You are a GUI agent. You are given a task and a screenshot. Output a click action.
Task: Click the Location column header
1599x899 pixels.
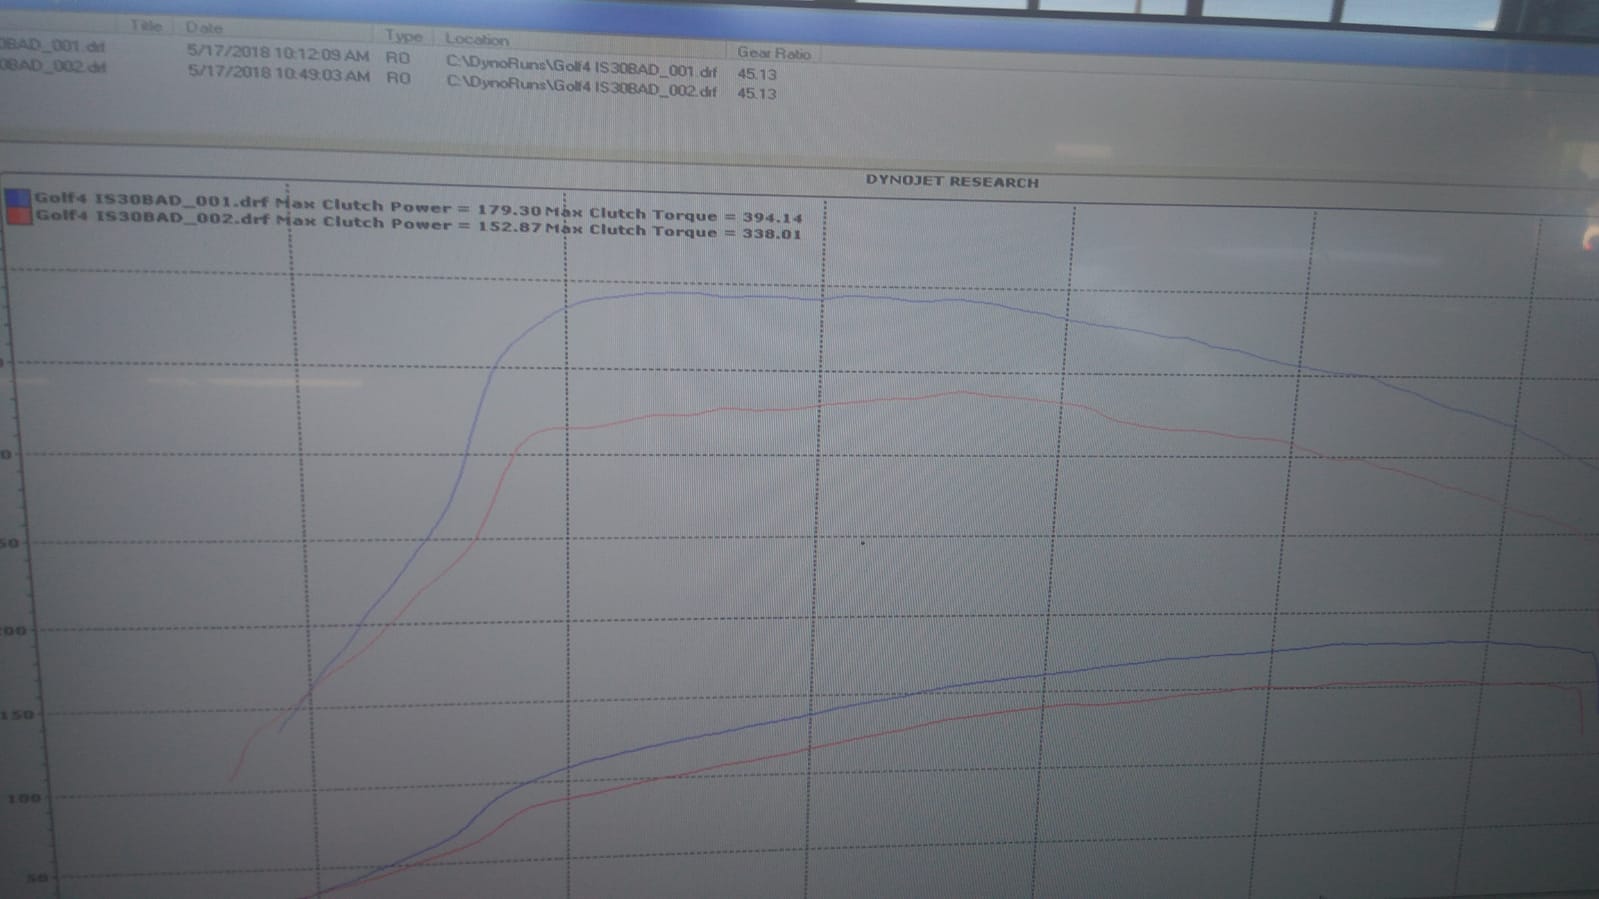coord(477,39)
